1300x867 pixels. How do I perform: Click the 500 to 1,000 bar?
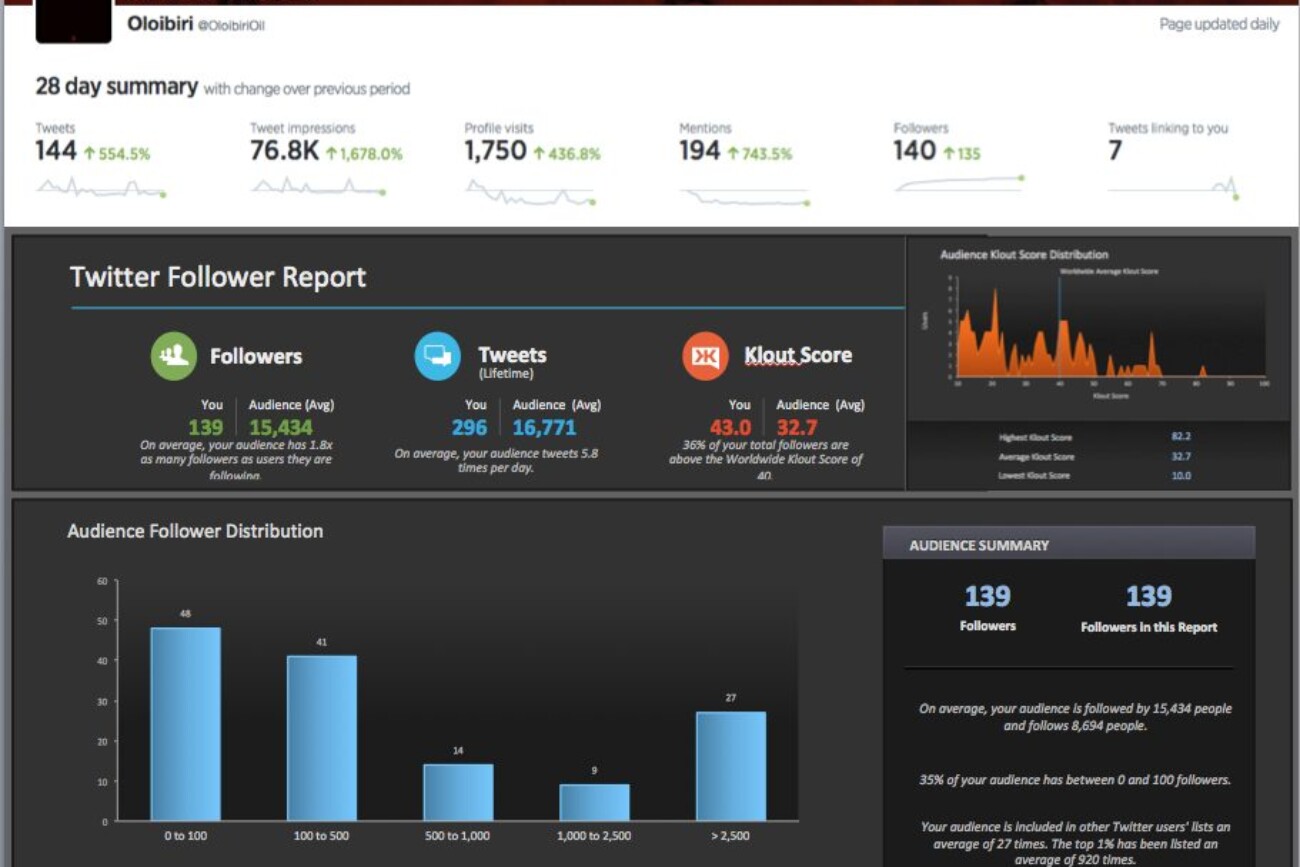458,792
